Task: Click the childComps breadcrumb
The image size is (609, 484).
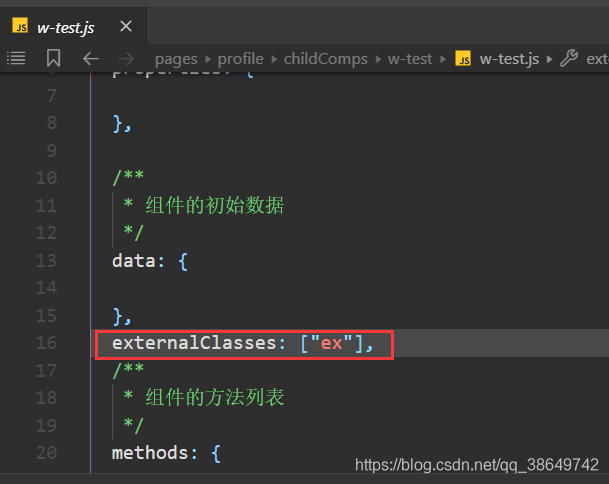Action: click(325, 59)
